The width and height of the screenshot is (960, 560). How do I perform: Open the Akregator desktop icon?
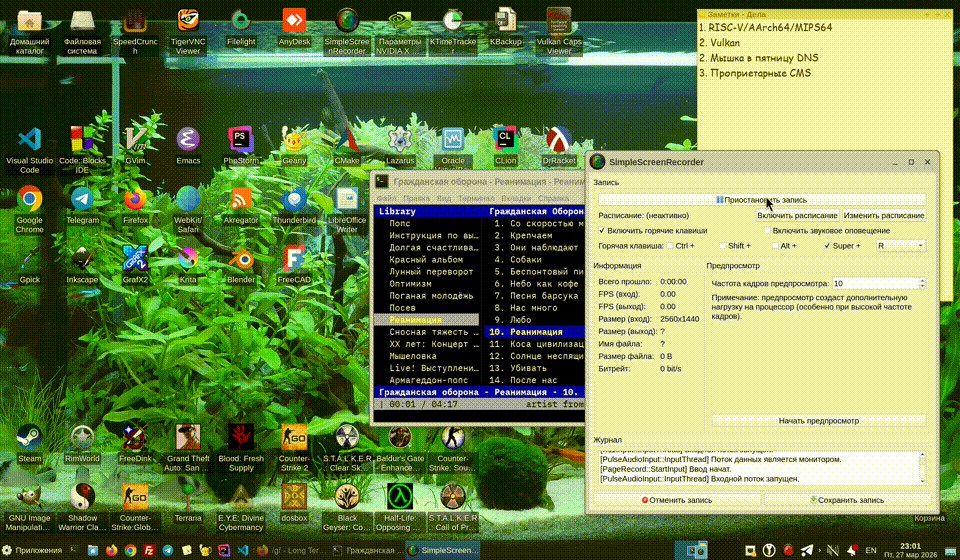tap(241, 206)
